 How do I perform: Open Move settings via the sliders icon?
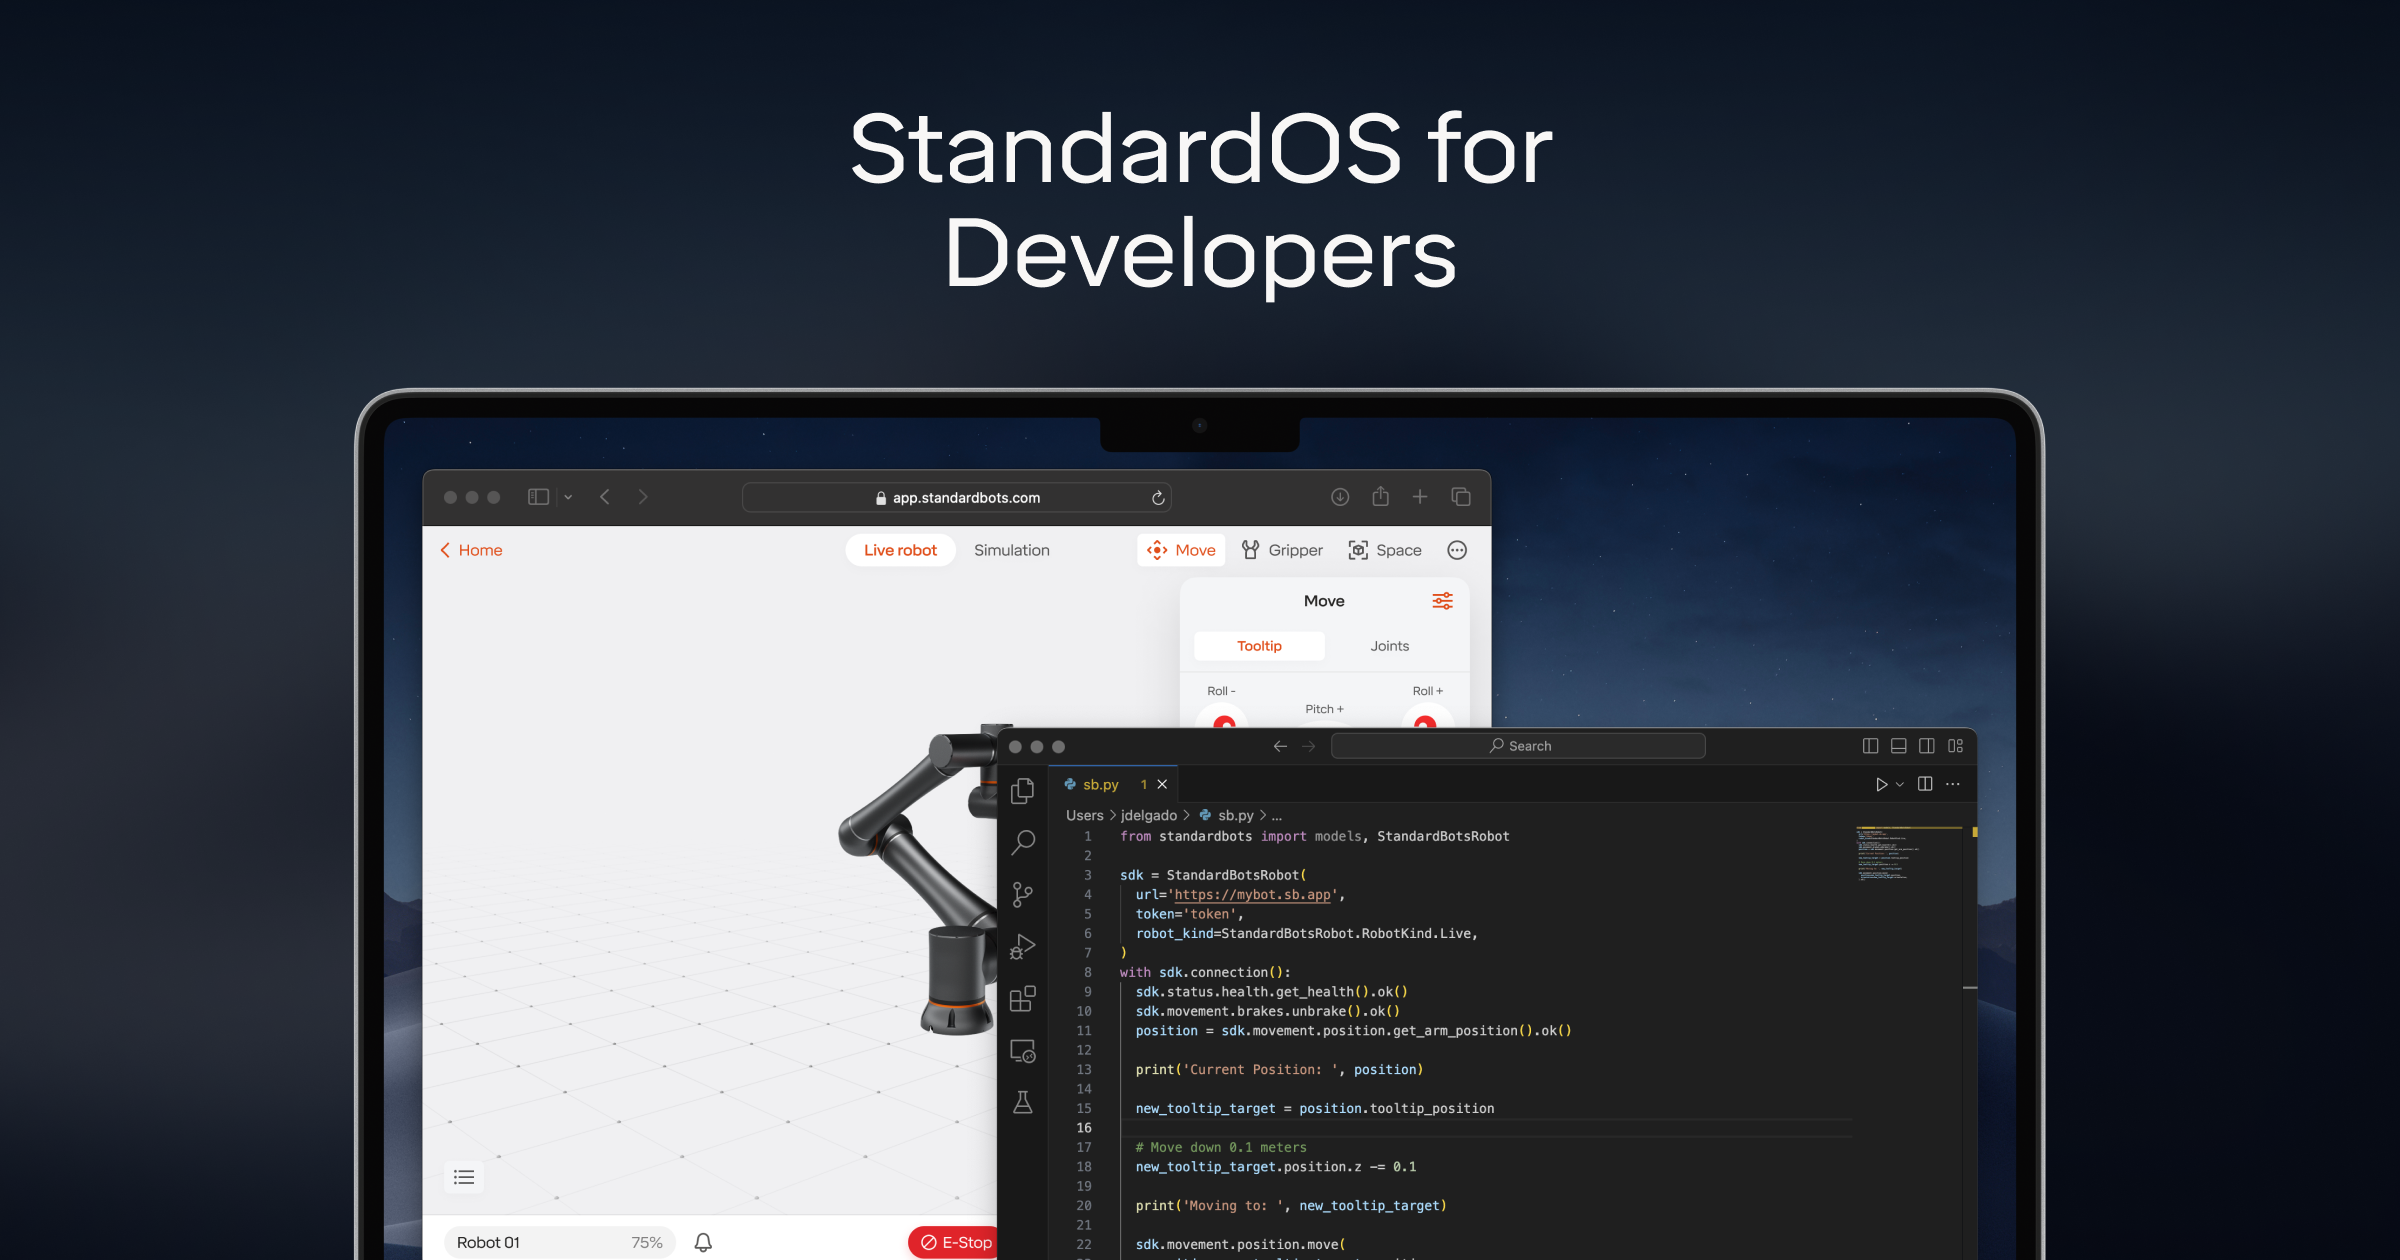point(1442,600)
